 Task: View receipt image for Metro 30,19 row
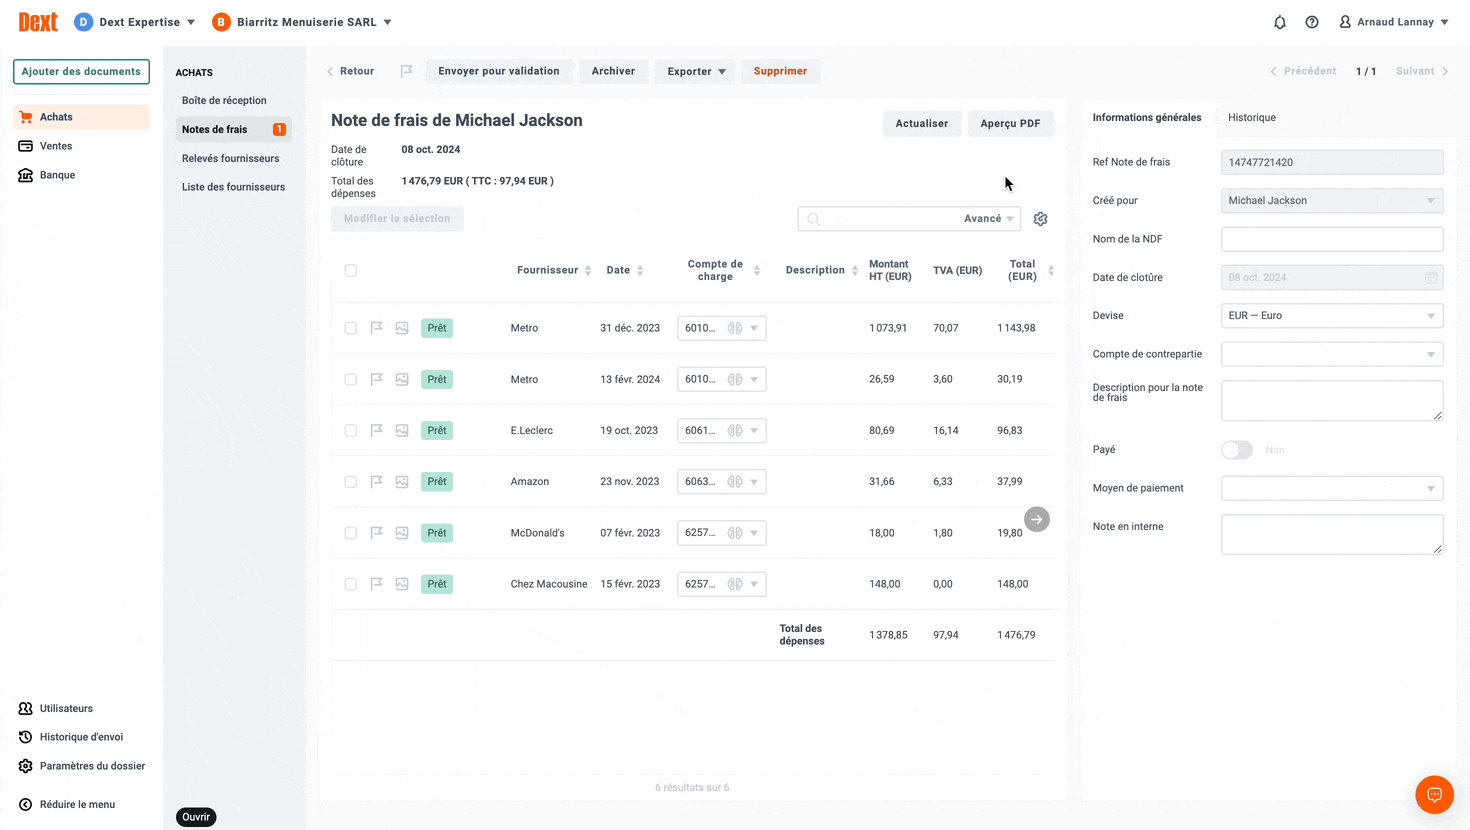tap(402, 379)
